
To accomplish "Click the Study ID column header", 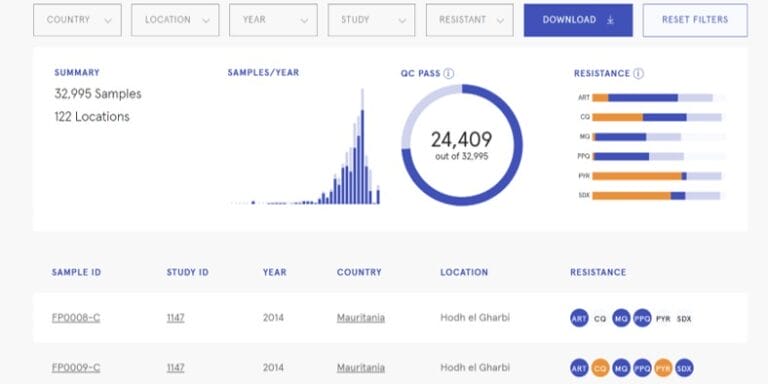I will (x=188, y=272).
